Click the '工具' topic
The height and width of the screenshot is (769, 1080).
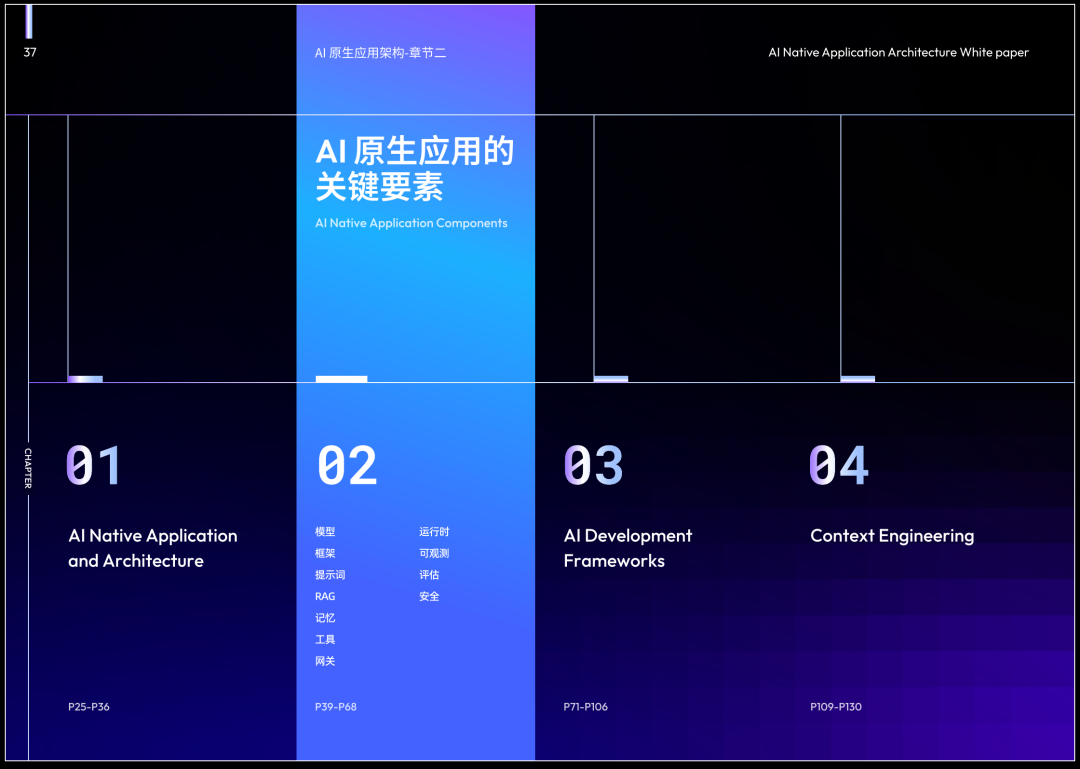[325, 639]
